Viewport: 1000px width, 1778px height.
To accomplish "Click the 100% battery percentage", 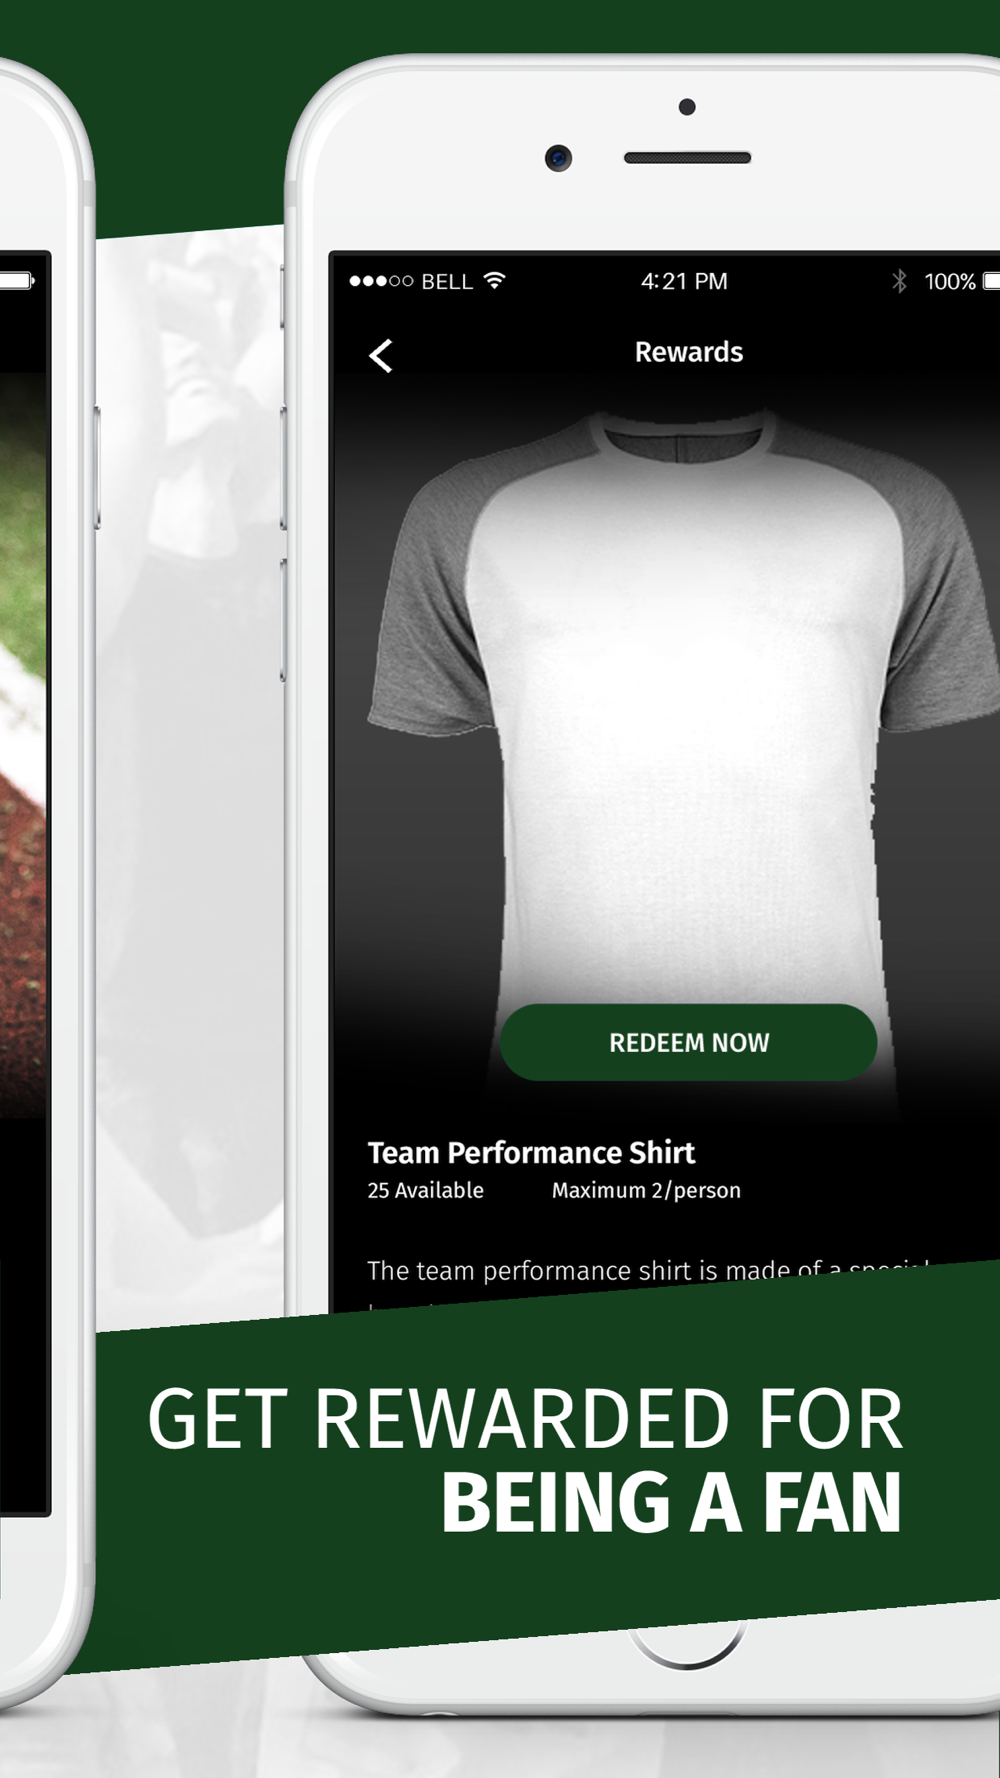I will point(950,282).
